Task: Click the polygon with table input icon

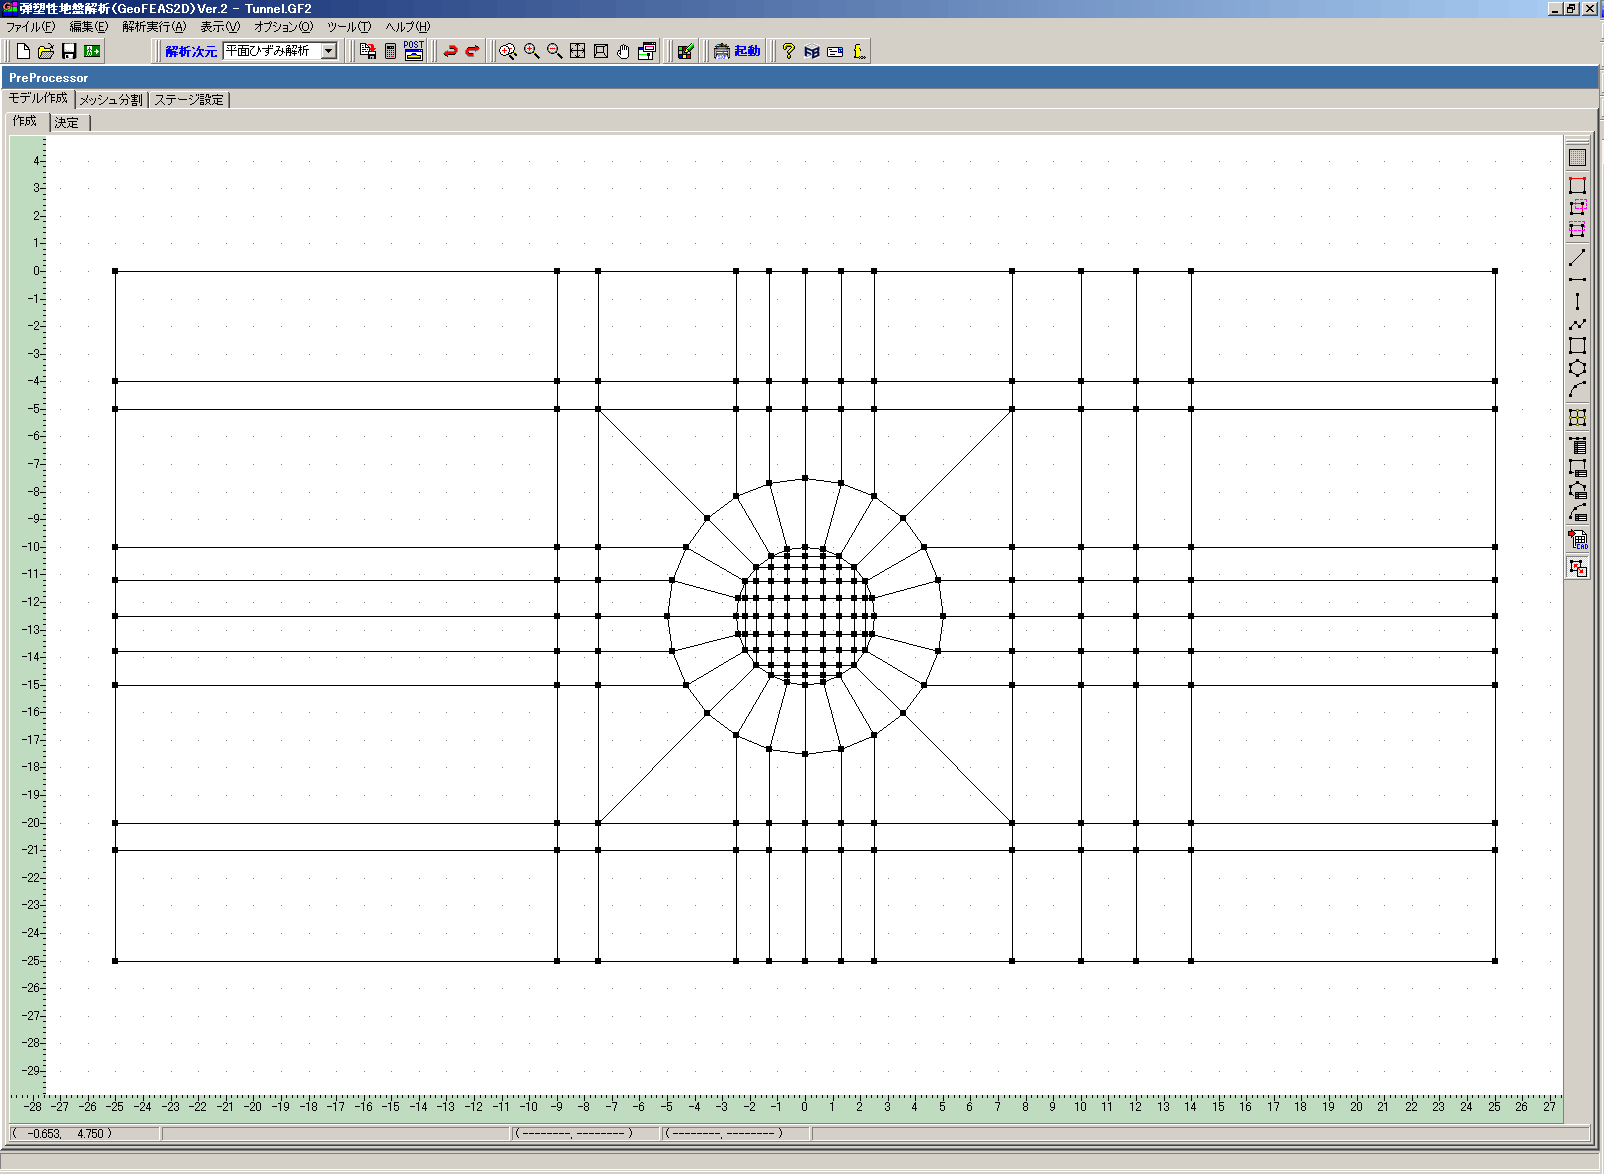Action: [x=1577, y=490]
